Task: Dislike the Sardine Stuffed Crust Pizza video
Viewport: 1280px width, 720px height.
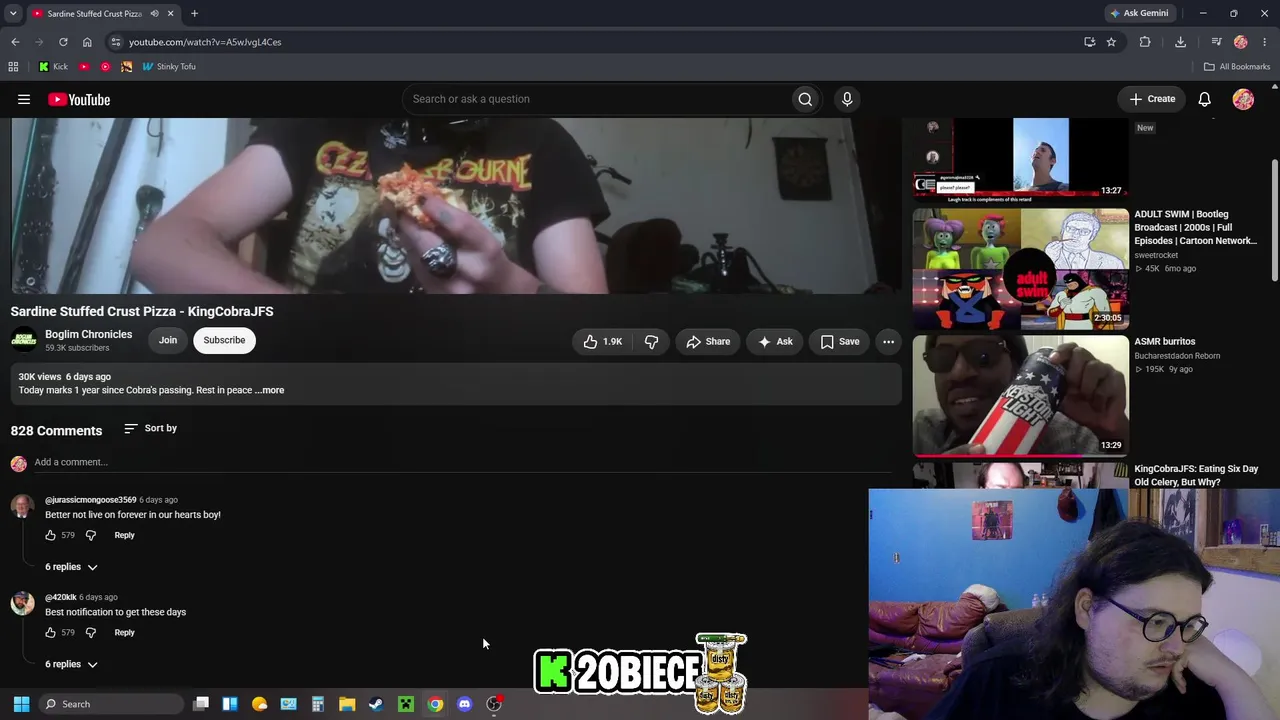Action: point(651,341)
